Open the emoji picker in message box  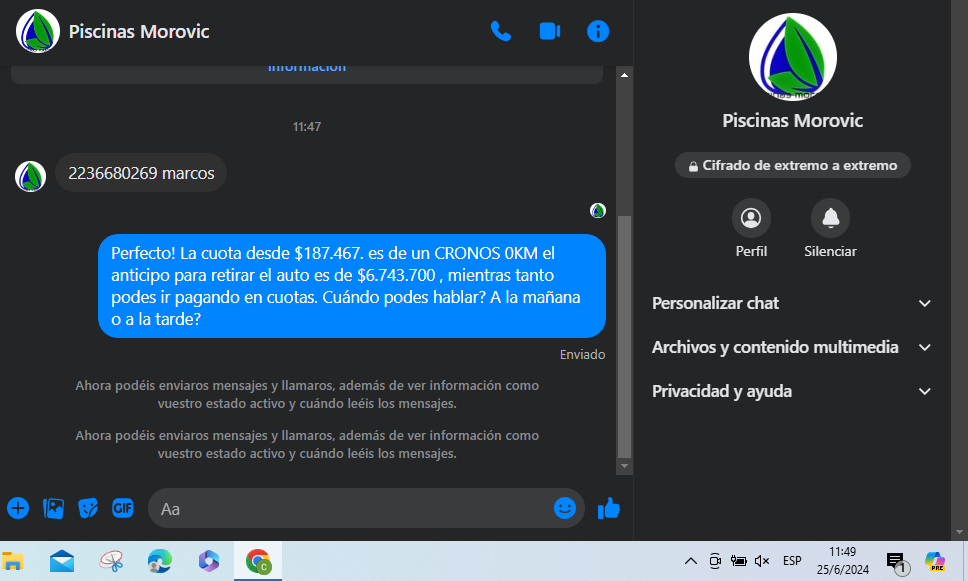[565, 508]
